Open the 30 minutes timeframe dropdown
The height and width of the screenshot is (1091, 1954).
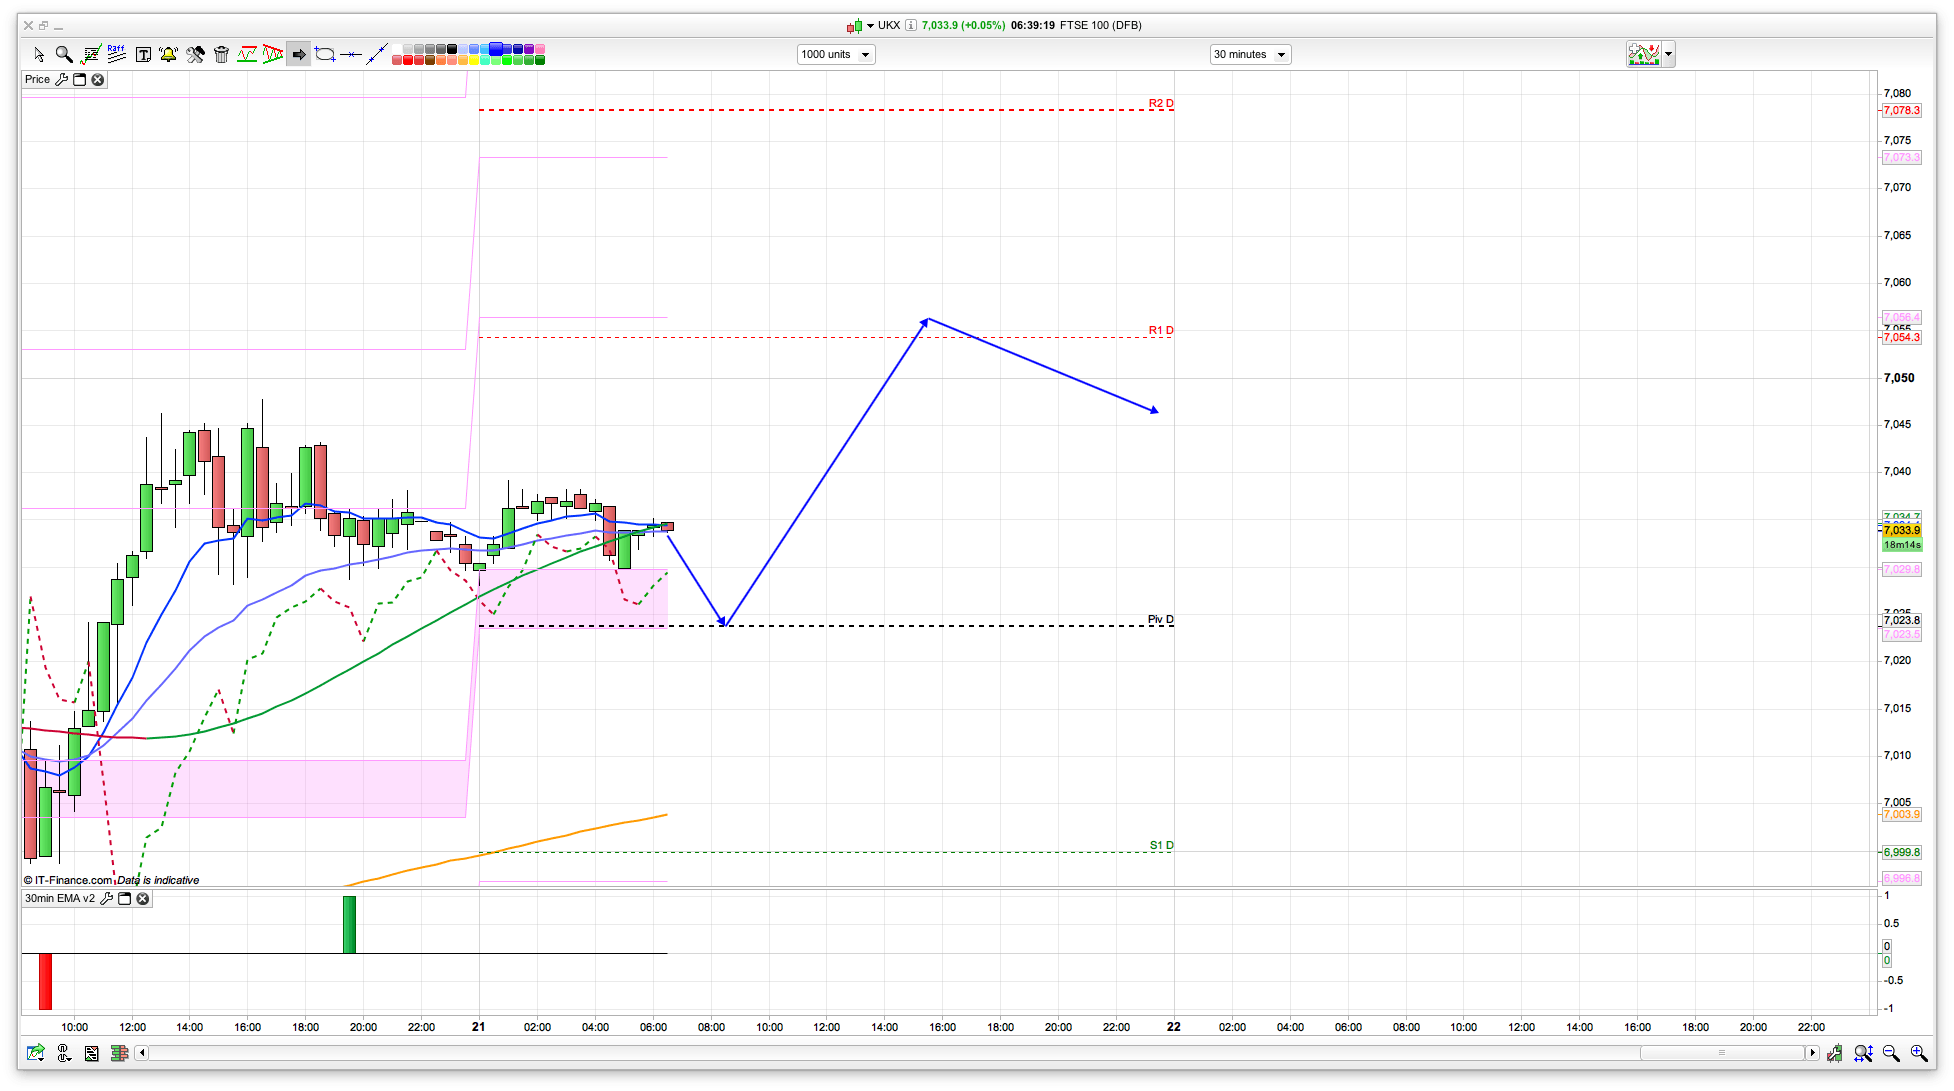(1249, 54)
